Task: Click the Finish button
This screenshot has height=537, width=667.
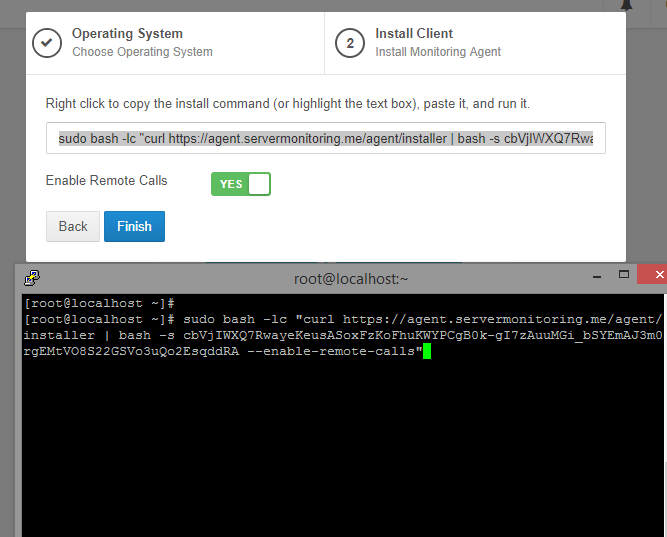Action: [134, 226]
